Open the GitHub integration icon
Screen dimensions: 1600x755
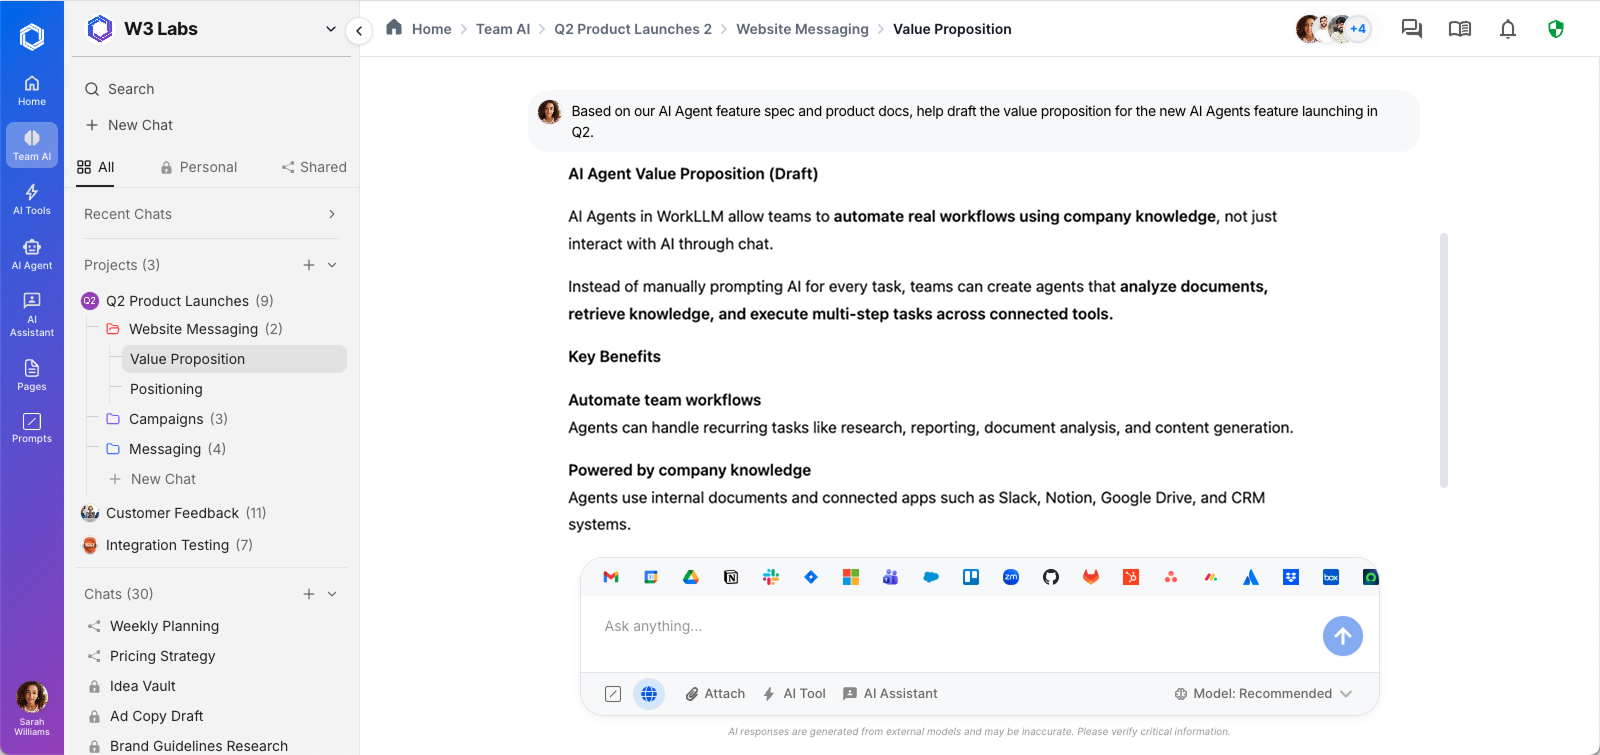click(x=1051, y=577)
